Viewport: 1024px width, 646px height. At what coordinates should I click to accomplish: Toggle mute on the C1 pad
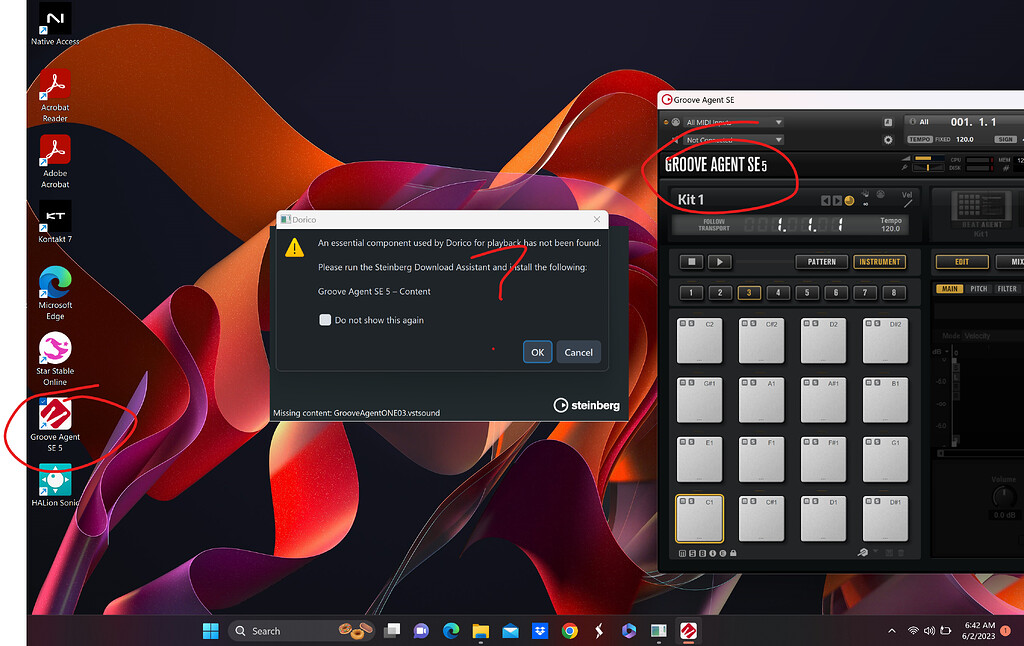(682, 502)
